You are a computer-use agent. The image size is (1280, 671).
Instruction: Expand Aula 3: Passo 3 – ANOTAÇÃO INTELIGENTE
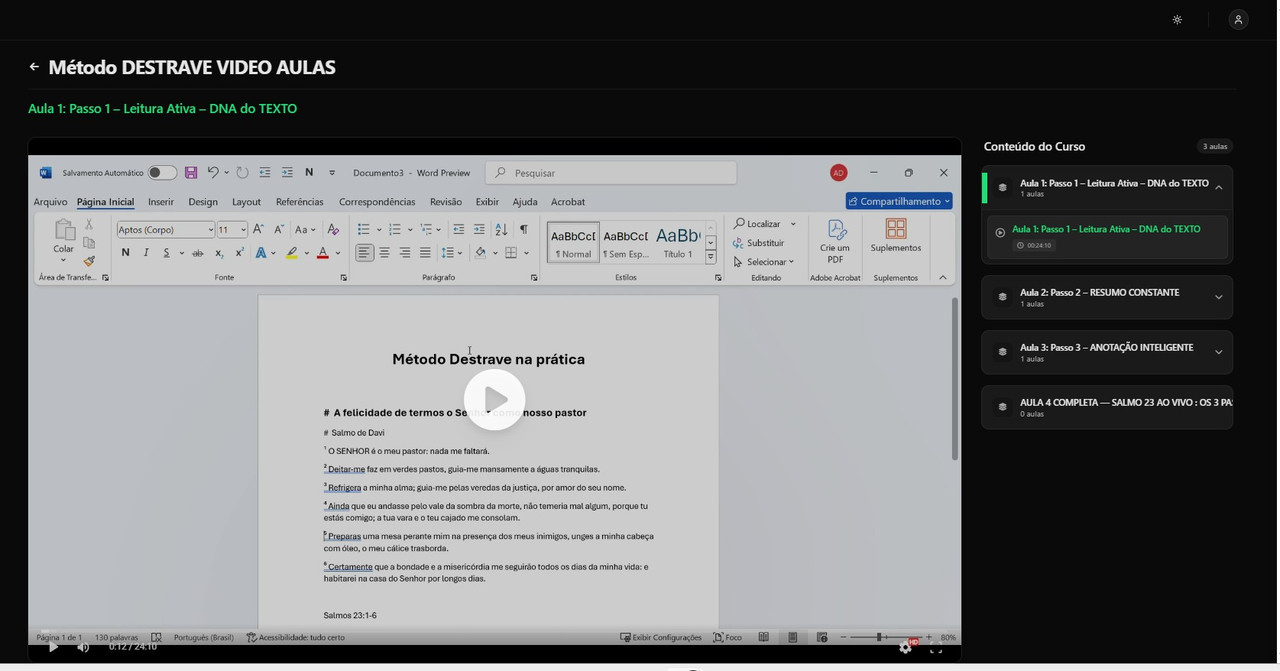(1108, 352)
